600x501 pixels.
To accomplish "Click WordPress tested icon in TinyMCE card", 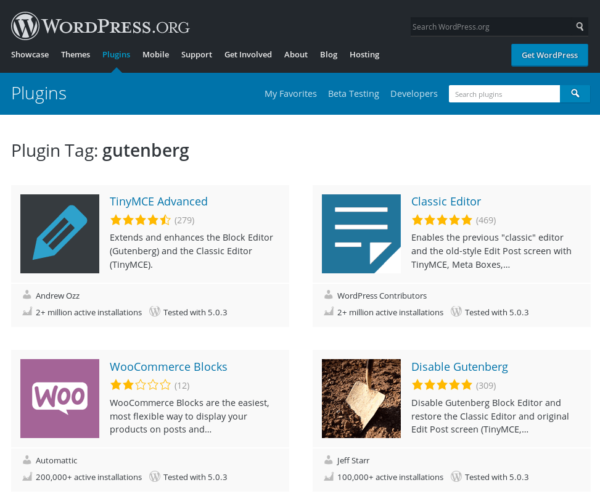I will pos(155,312).
